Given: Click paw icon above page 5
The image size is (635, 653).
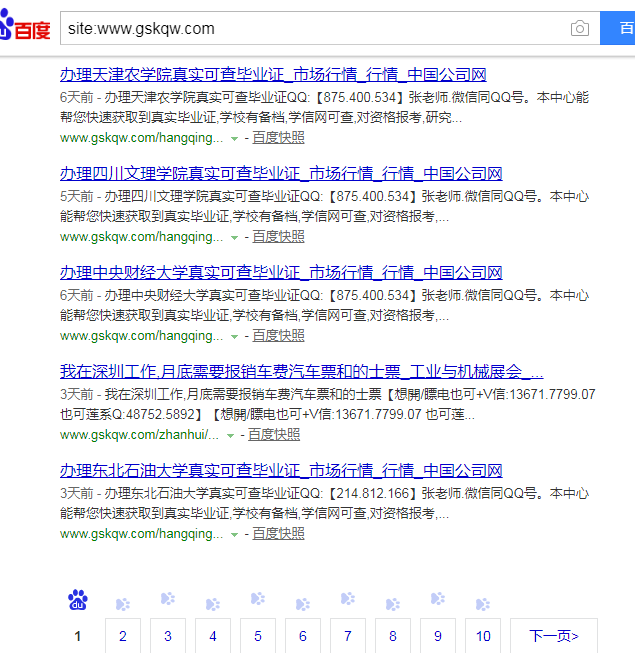Looking at the screenshot, I should tap(258, 599).
